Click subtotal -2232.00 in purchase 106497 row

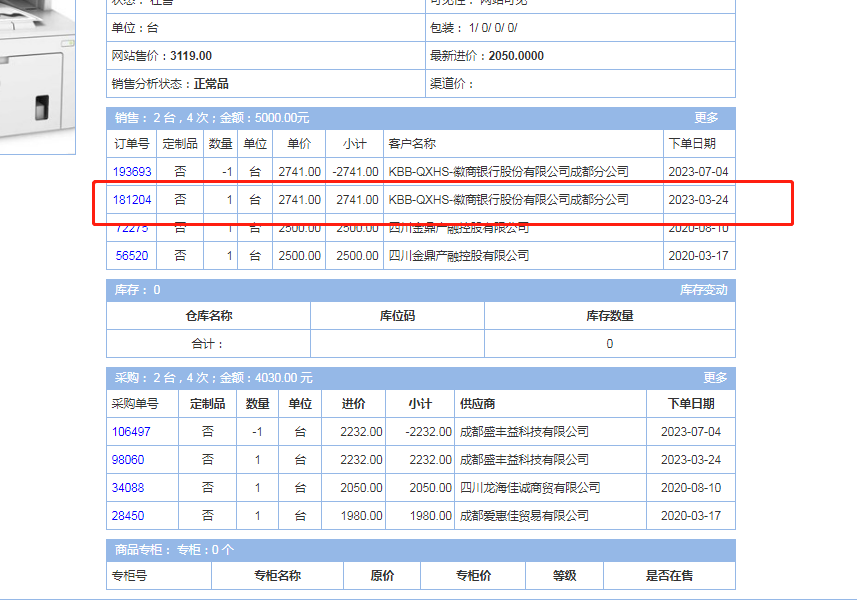[x=428, y=432]
